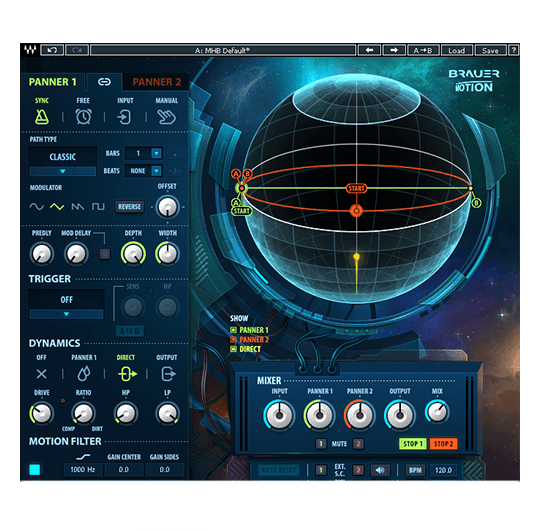Select Output dynamics routing icon
Viewport: 541px width, 530px height.
[x=168, y=374]
